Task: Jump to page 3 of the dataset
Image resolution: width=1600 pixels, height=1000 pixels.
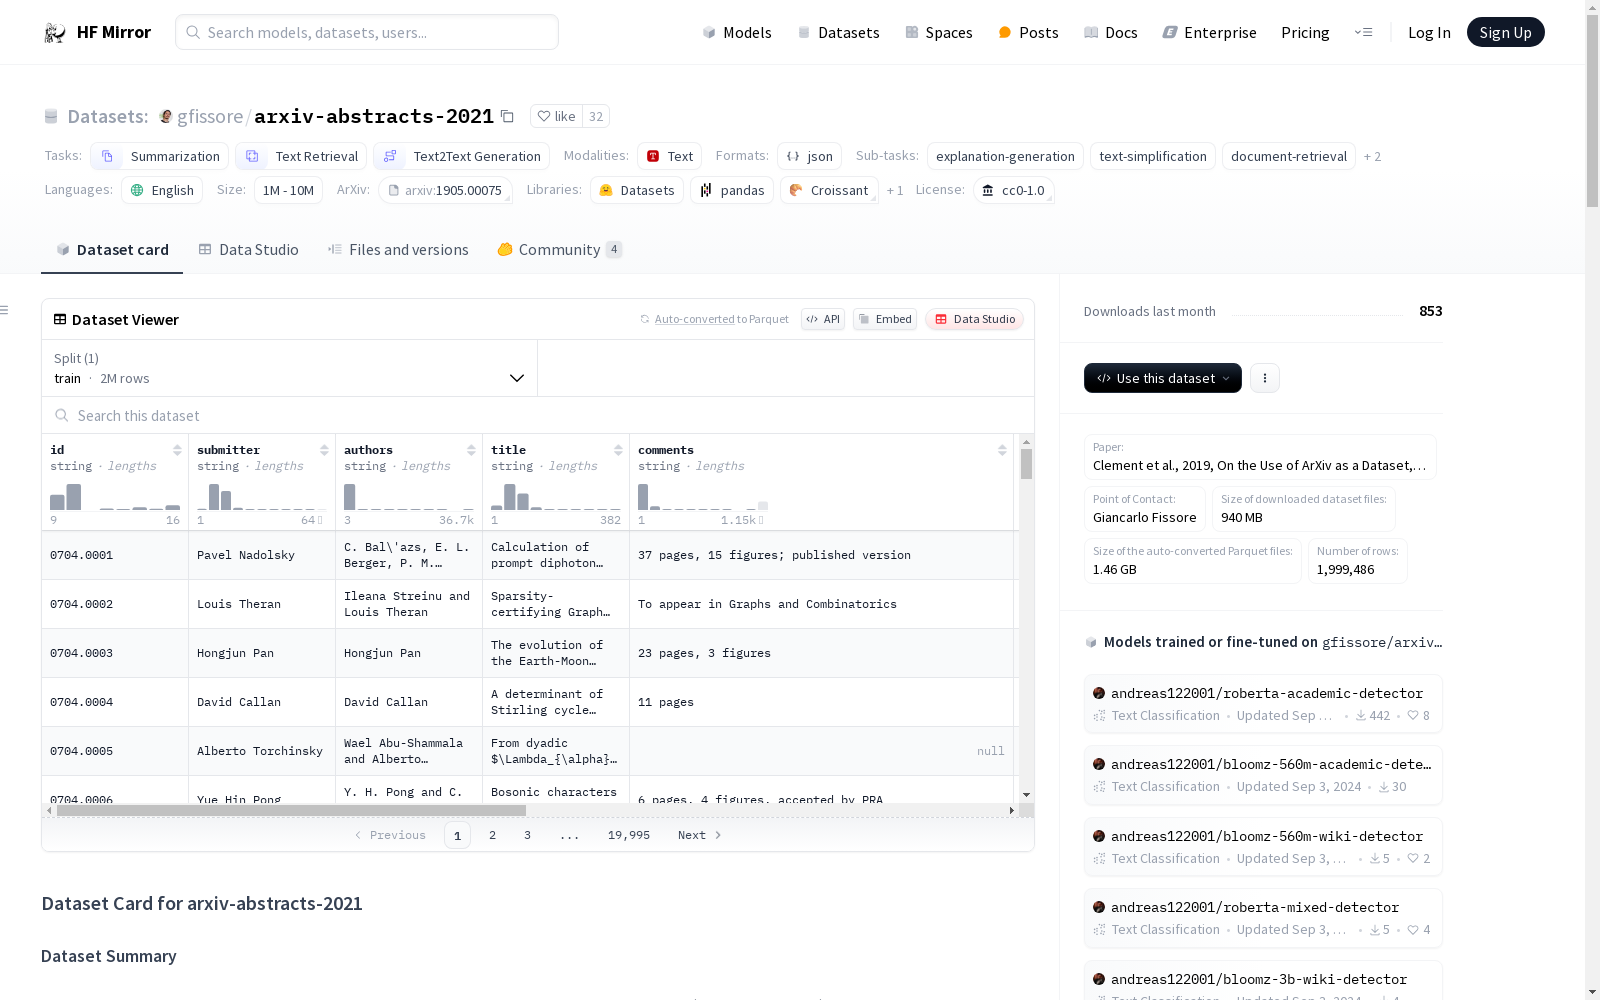Action: tap(527, 835)
